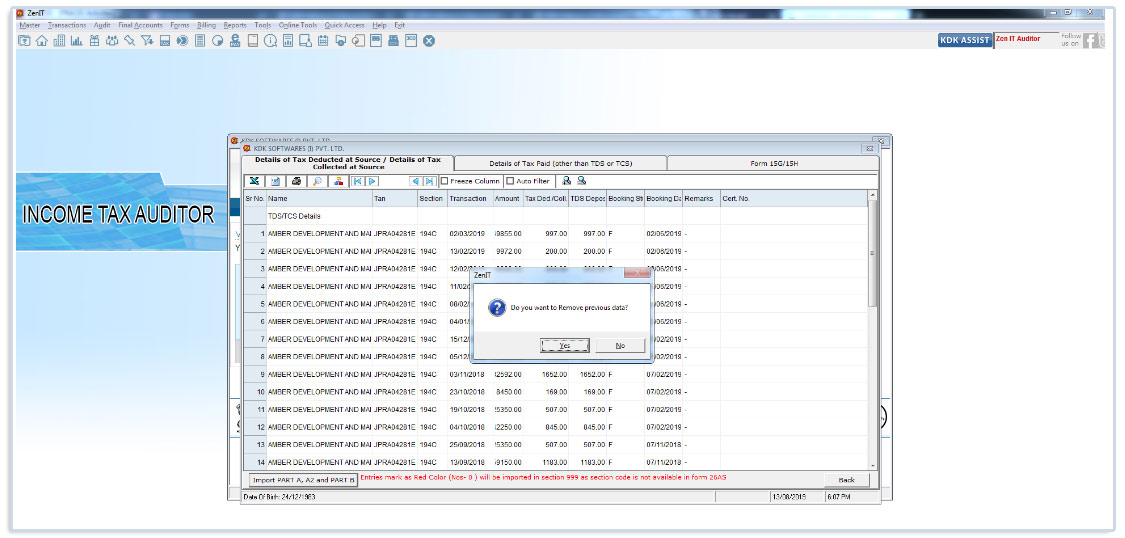The image size is (1125, 538).
Task: Click the round X exit icon in toolbar
Action: (428, 41)
